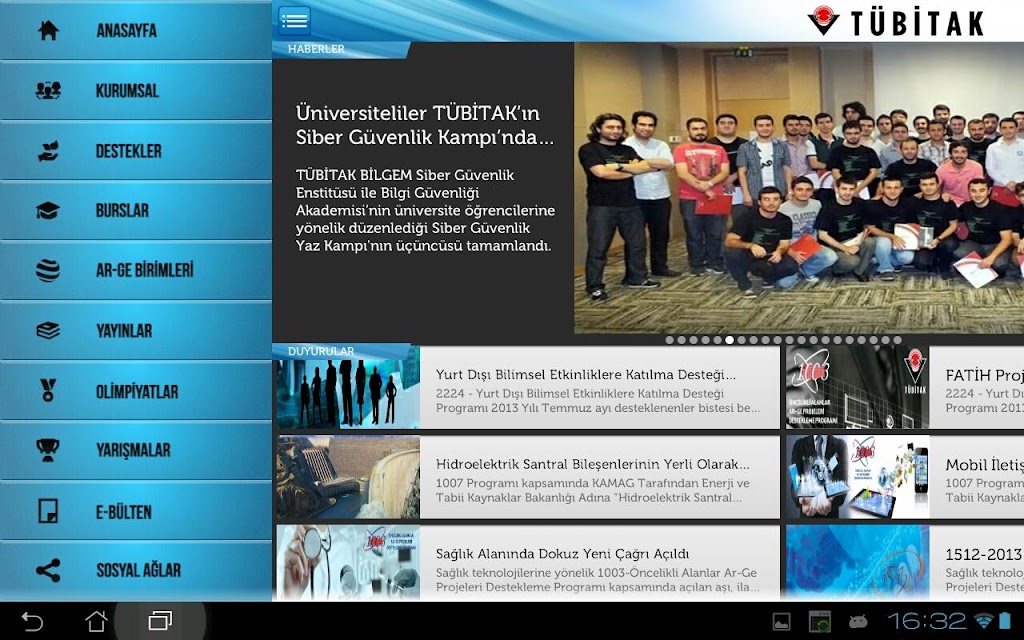The height and width of the screenshot is (640, 1024).
Task: Select the first news carousel dot
Action: click(x=669, y=340)
